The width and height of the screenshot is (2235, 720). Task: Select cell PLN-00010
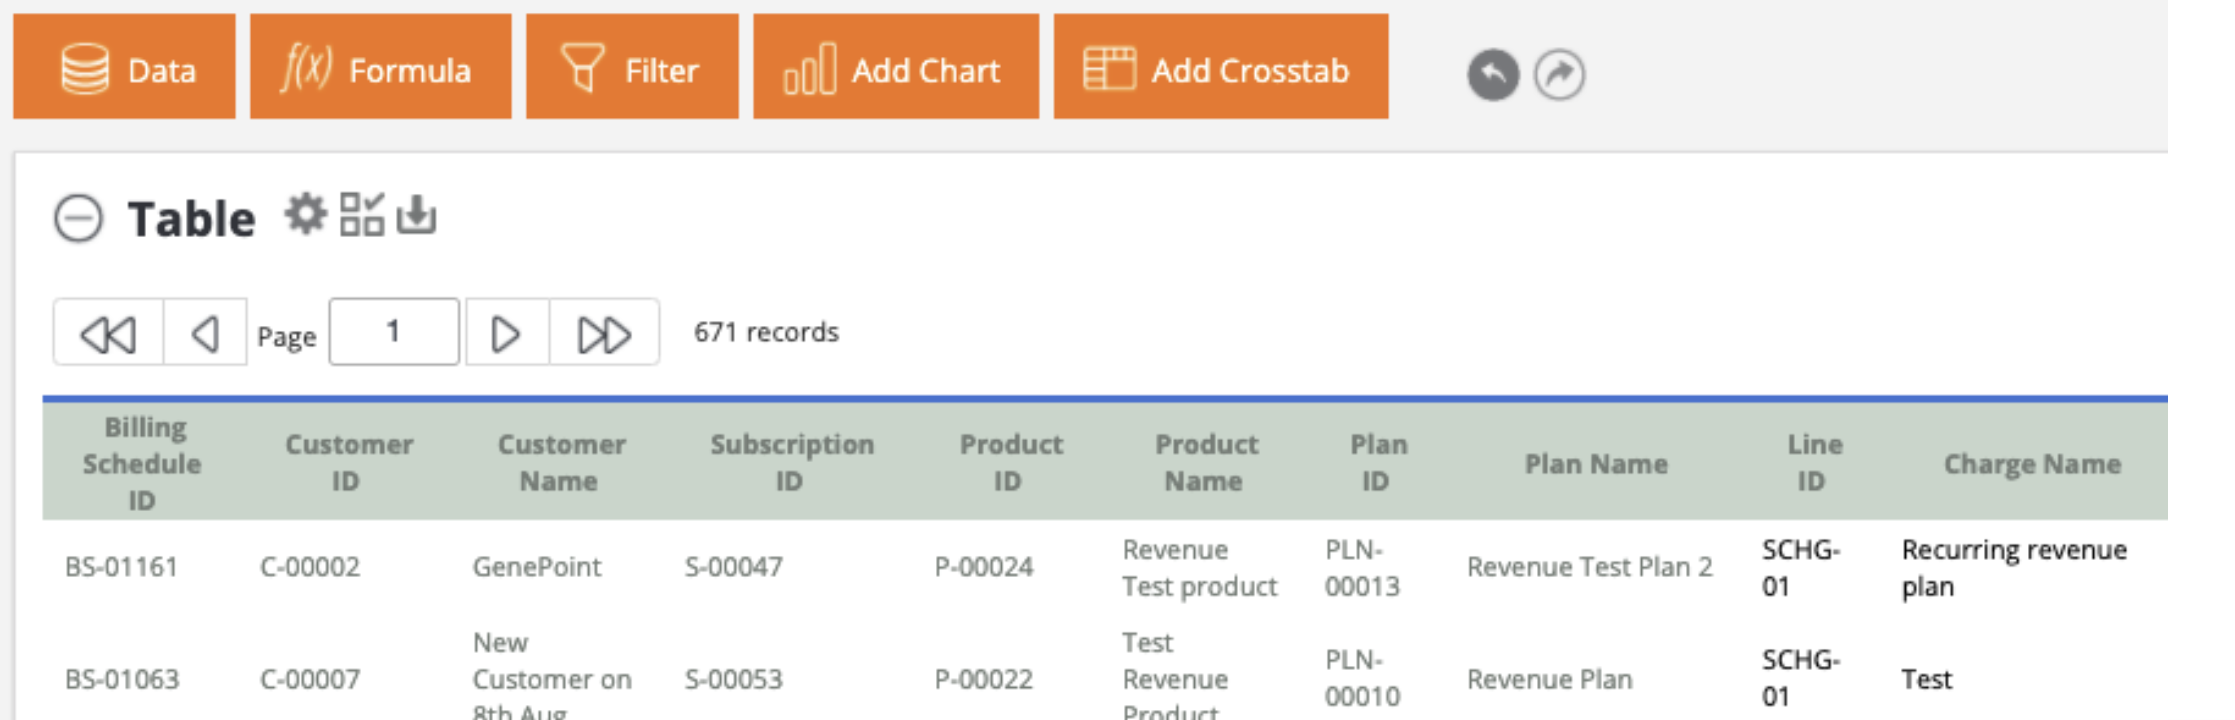click(x=1362, y=678)
